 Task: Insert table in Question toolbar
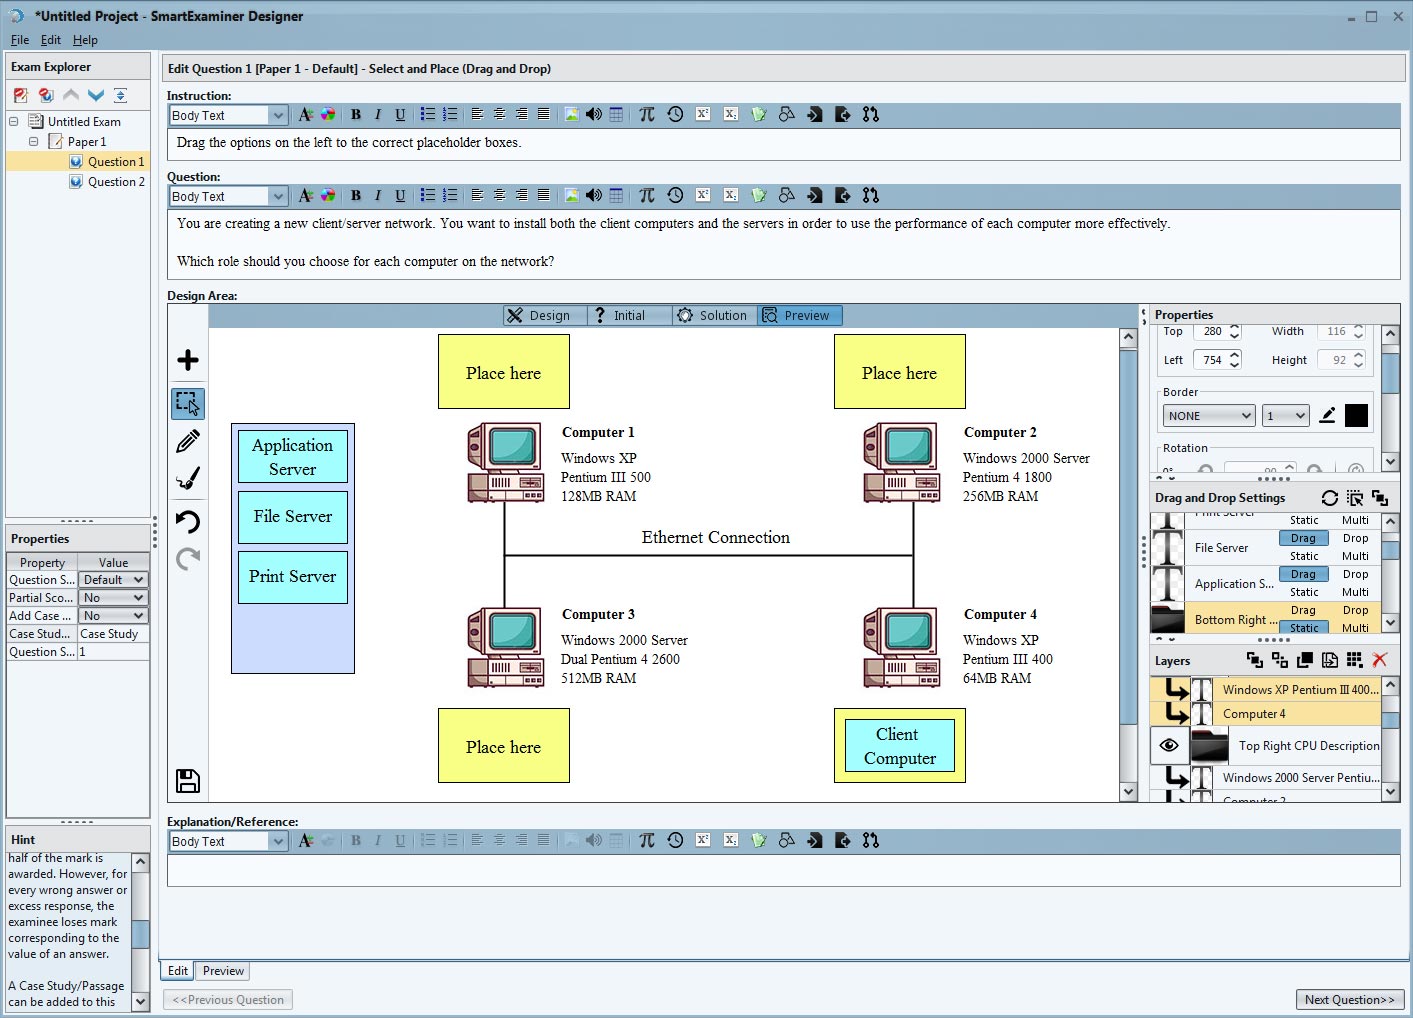pyautogui.click(x=616, y=196)
